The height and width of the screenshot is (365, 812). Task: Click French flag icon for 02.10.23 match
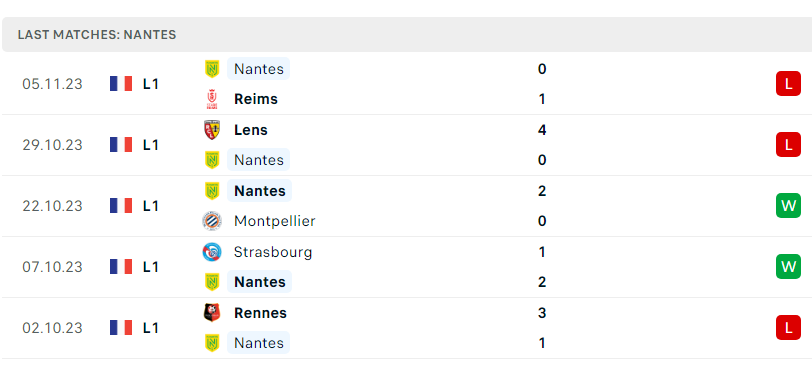[121, 328]
